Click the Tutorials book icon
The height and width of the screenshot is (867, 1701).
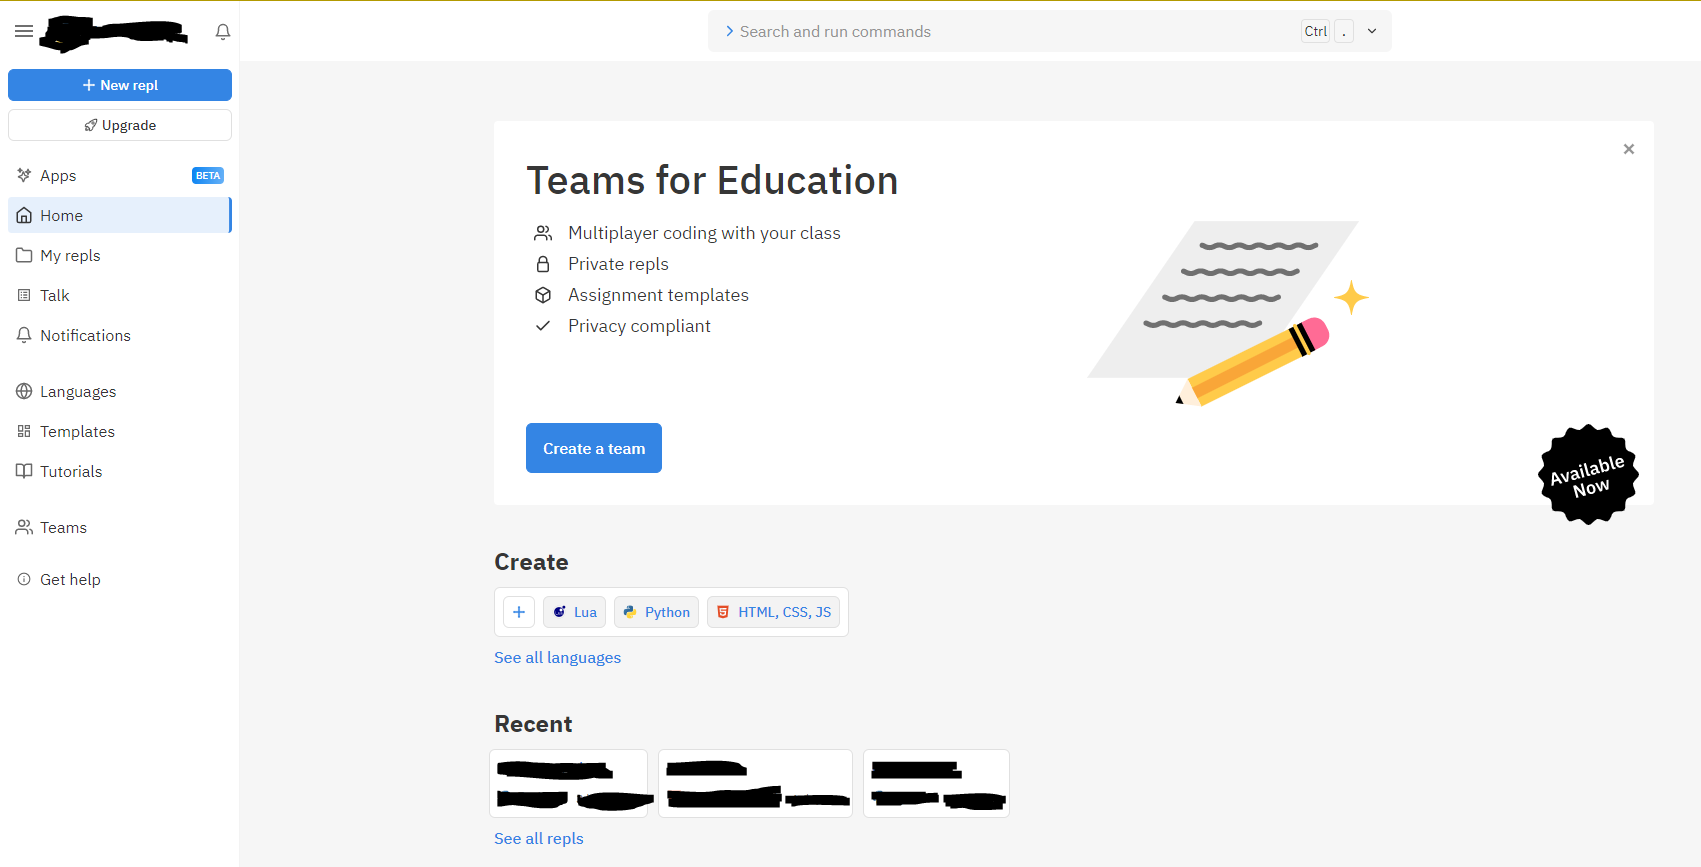point(24,471)
